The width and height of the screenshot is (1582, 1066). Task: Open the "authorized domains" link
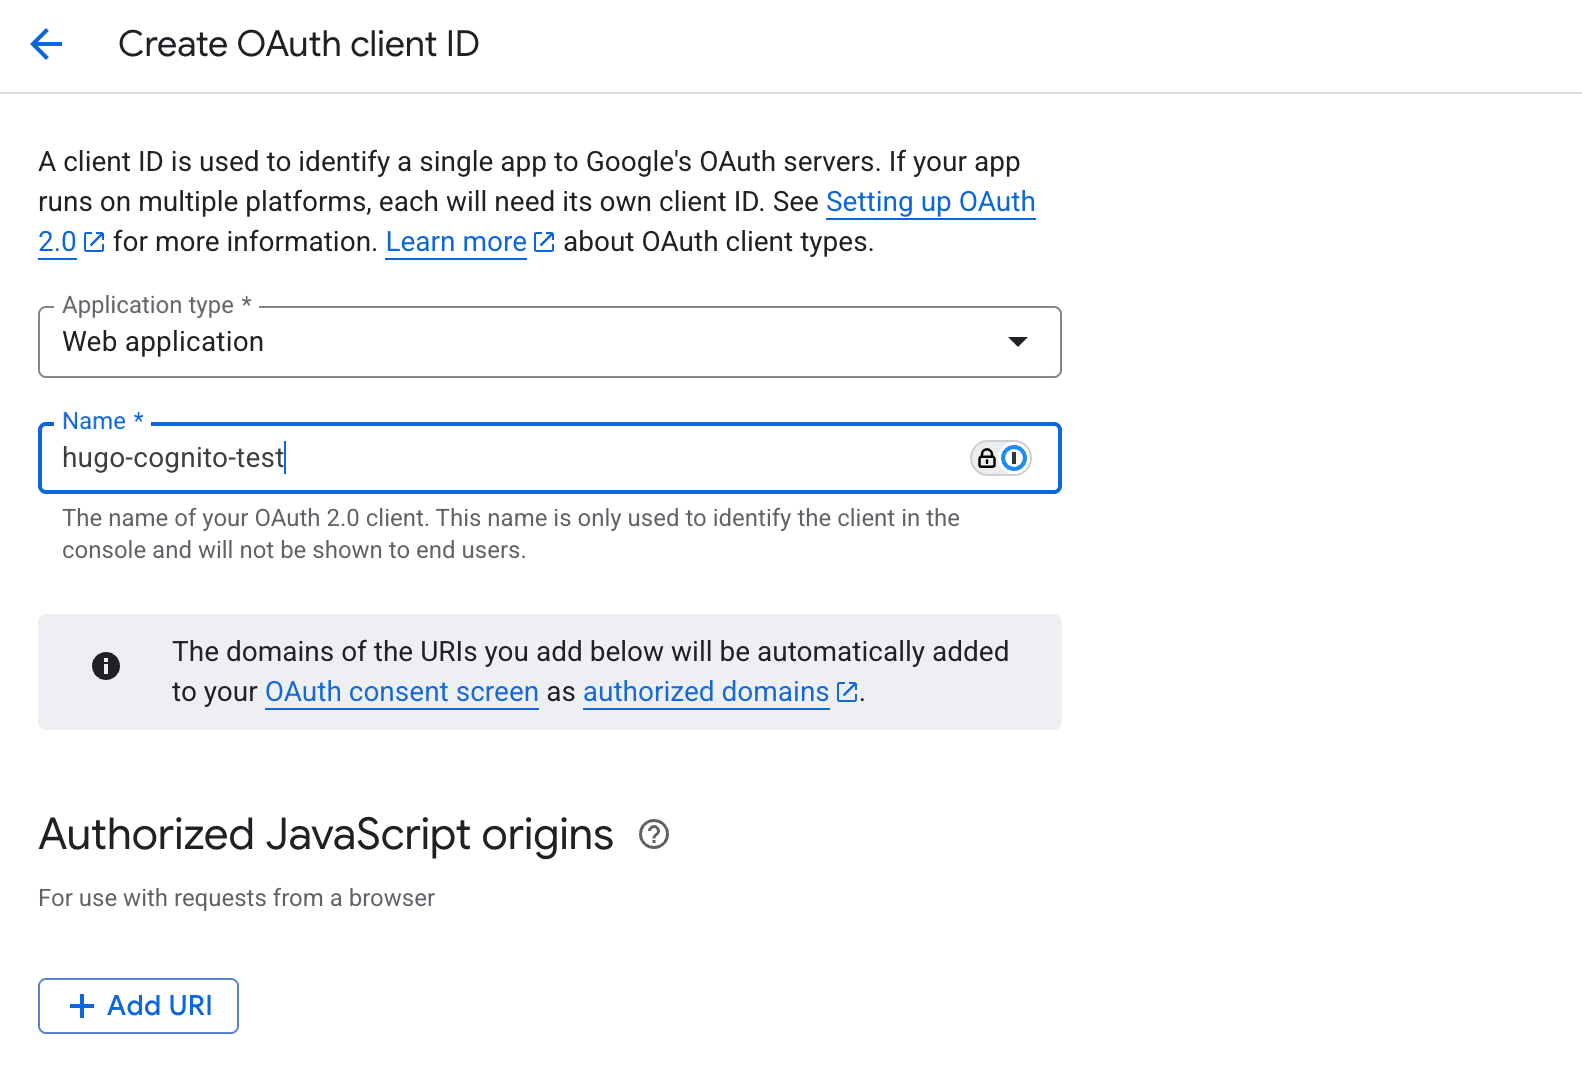706,692
